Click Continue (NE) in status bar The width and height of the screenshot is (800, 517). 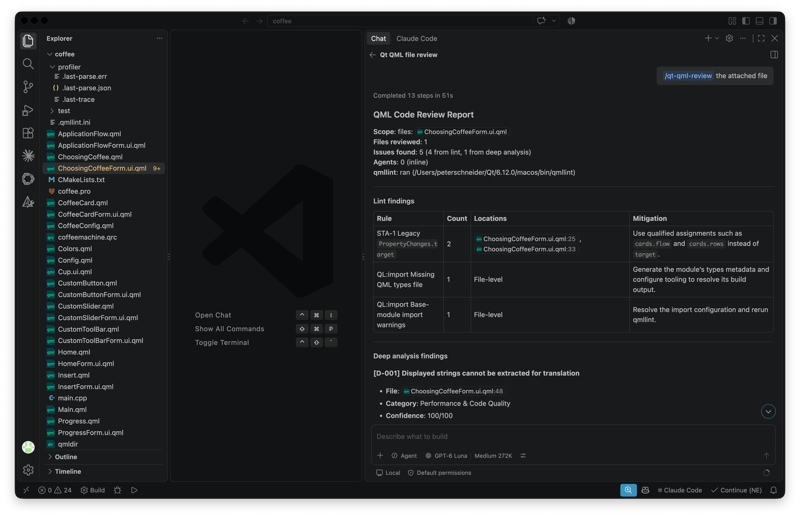point(736,490)
